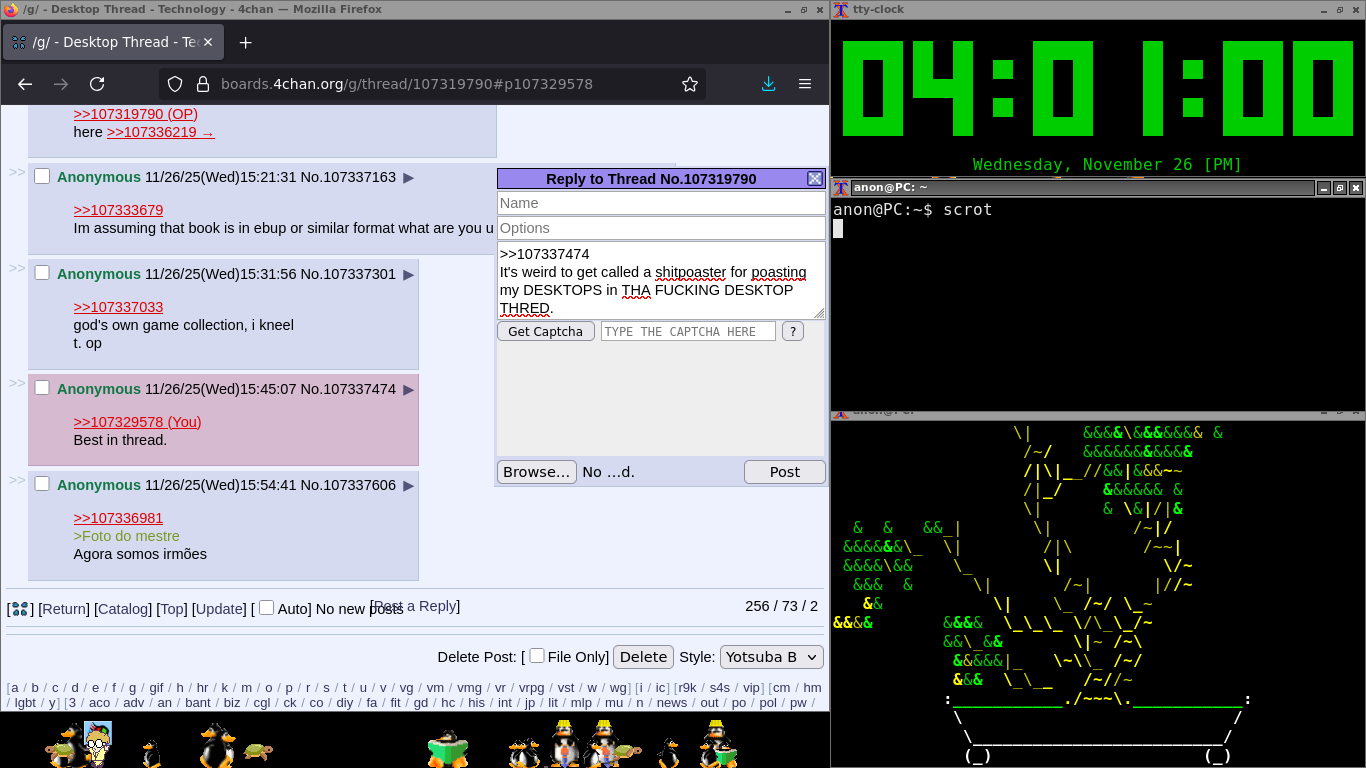Image resolution: width=1366 pixels, height=768 pixels.
Task: Select checkbox for post No.107337606
Action: point(42,484)
